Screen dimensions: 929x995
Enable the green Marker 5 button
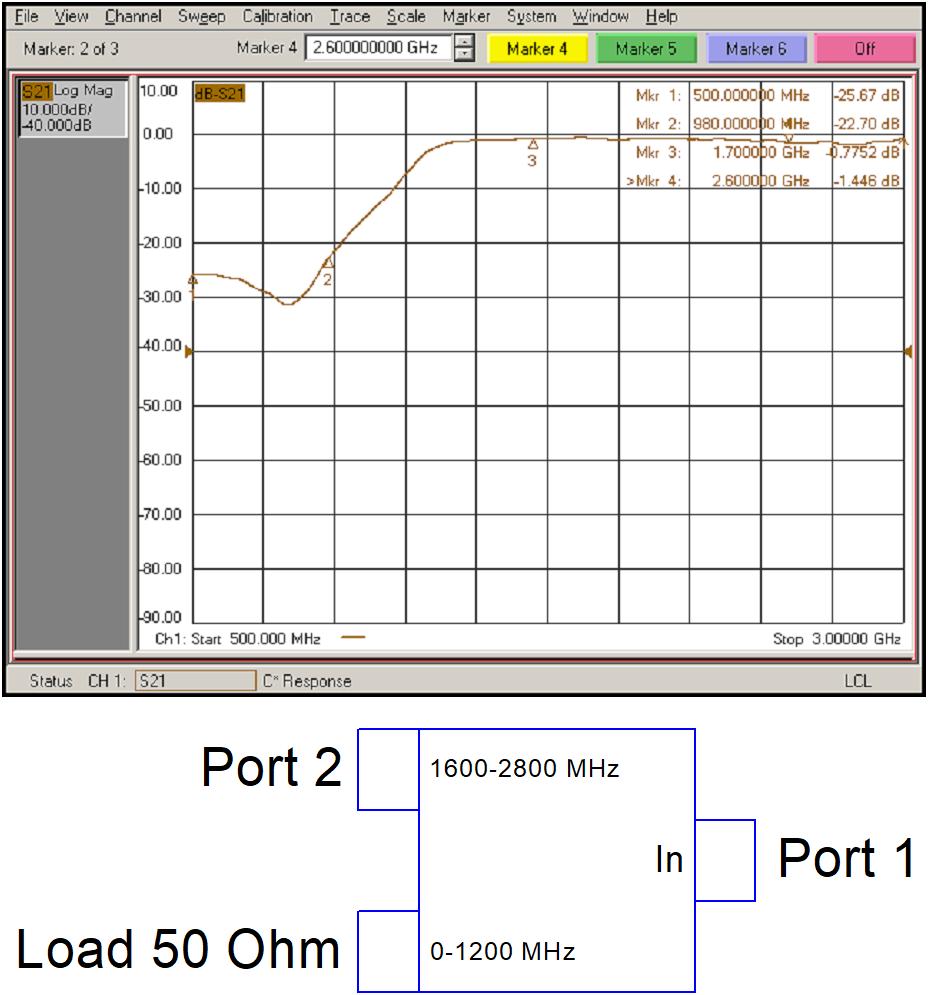click(x=647, y=47)
